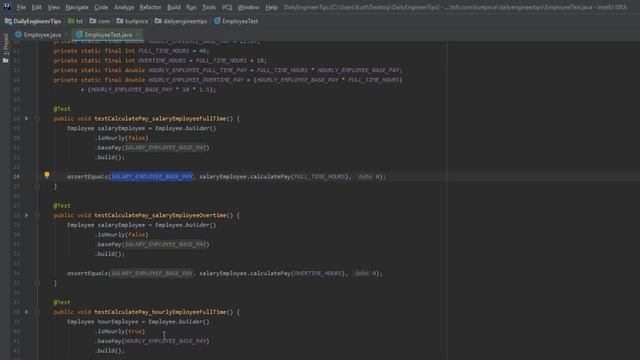Click method name testCalculatePay_hourlyEmployeeFullTime
The width and height of the screenshot is (640, 360).
pyautogui.click(x=160, y=312)
